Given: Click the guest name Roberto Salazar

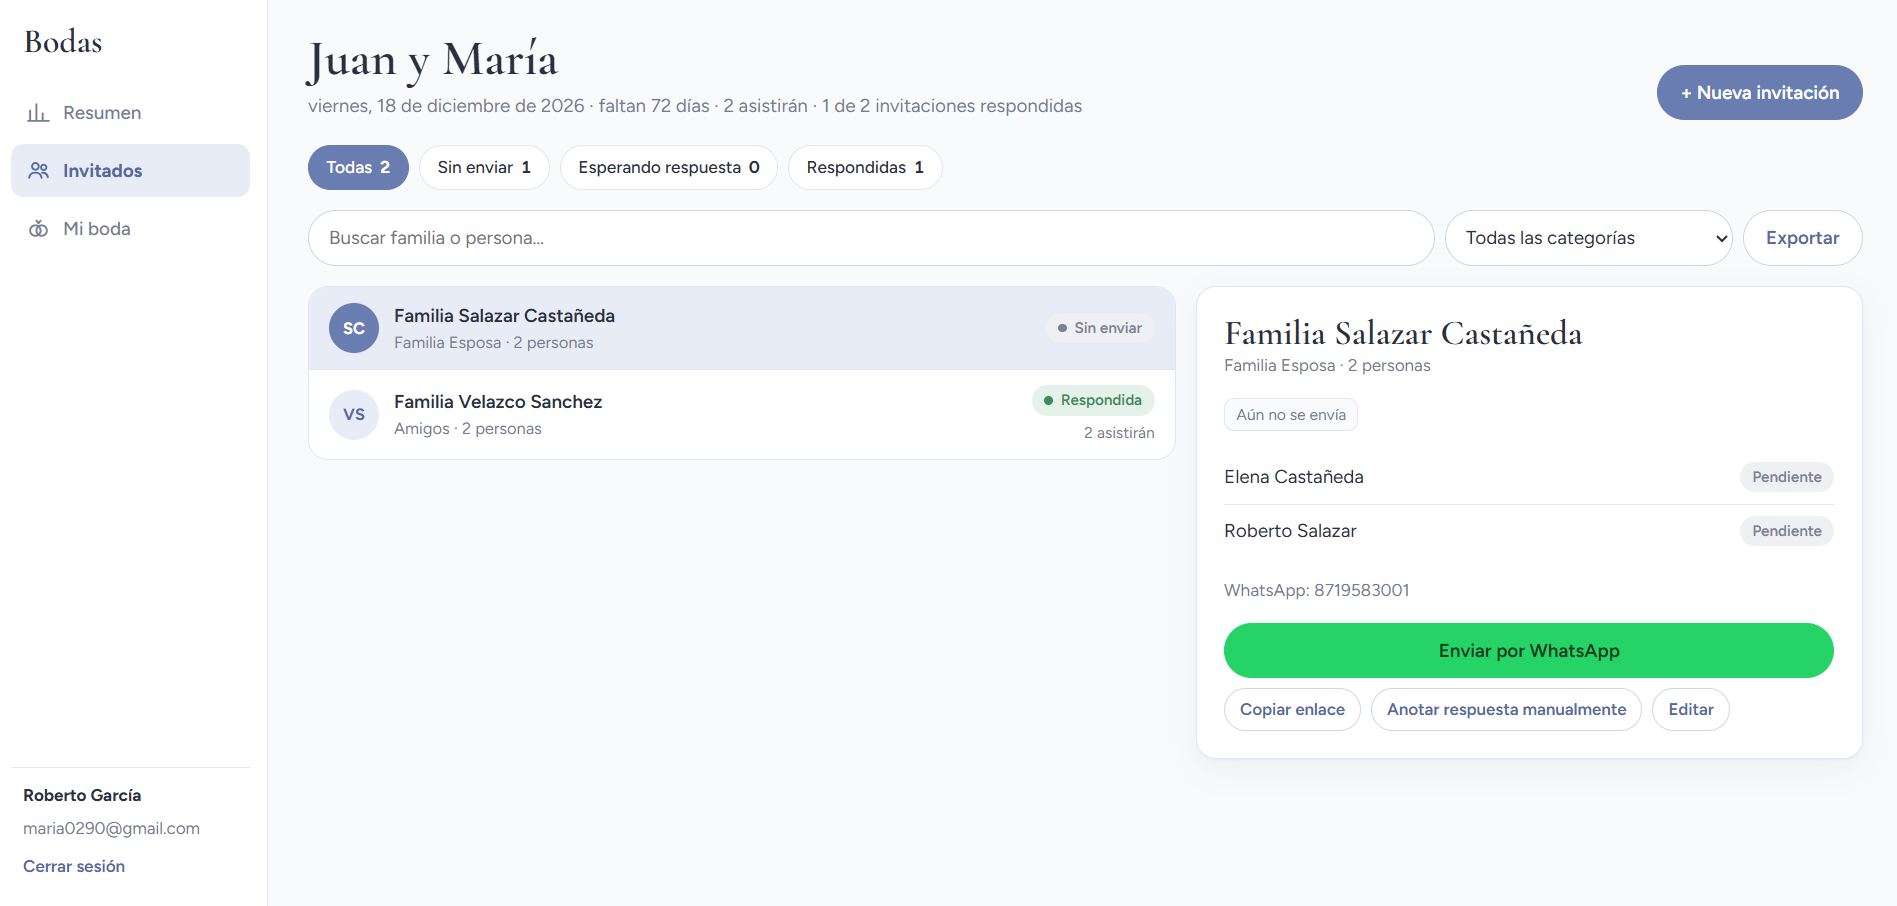Looking at the screenshot, I should click(x=1290, y=531).
